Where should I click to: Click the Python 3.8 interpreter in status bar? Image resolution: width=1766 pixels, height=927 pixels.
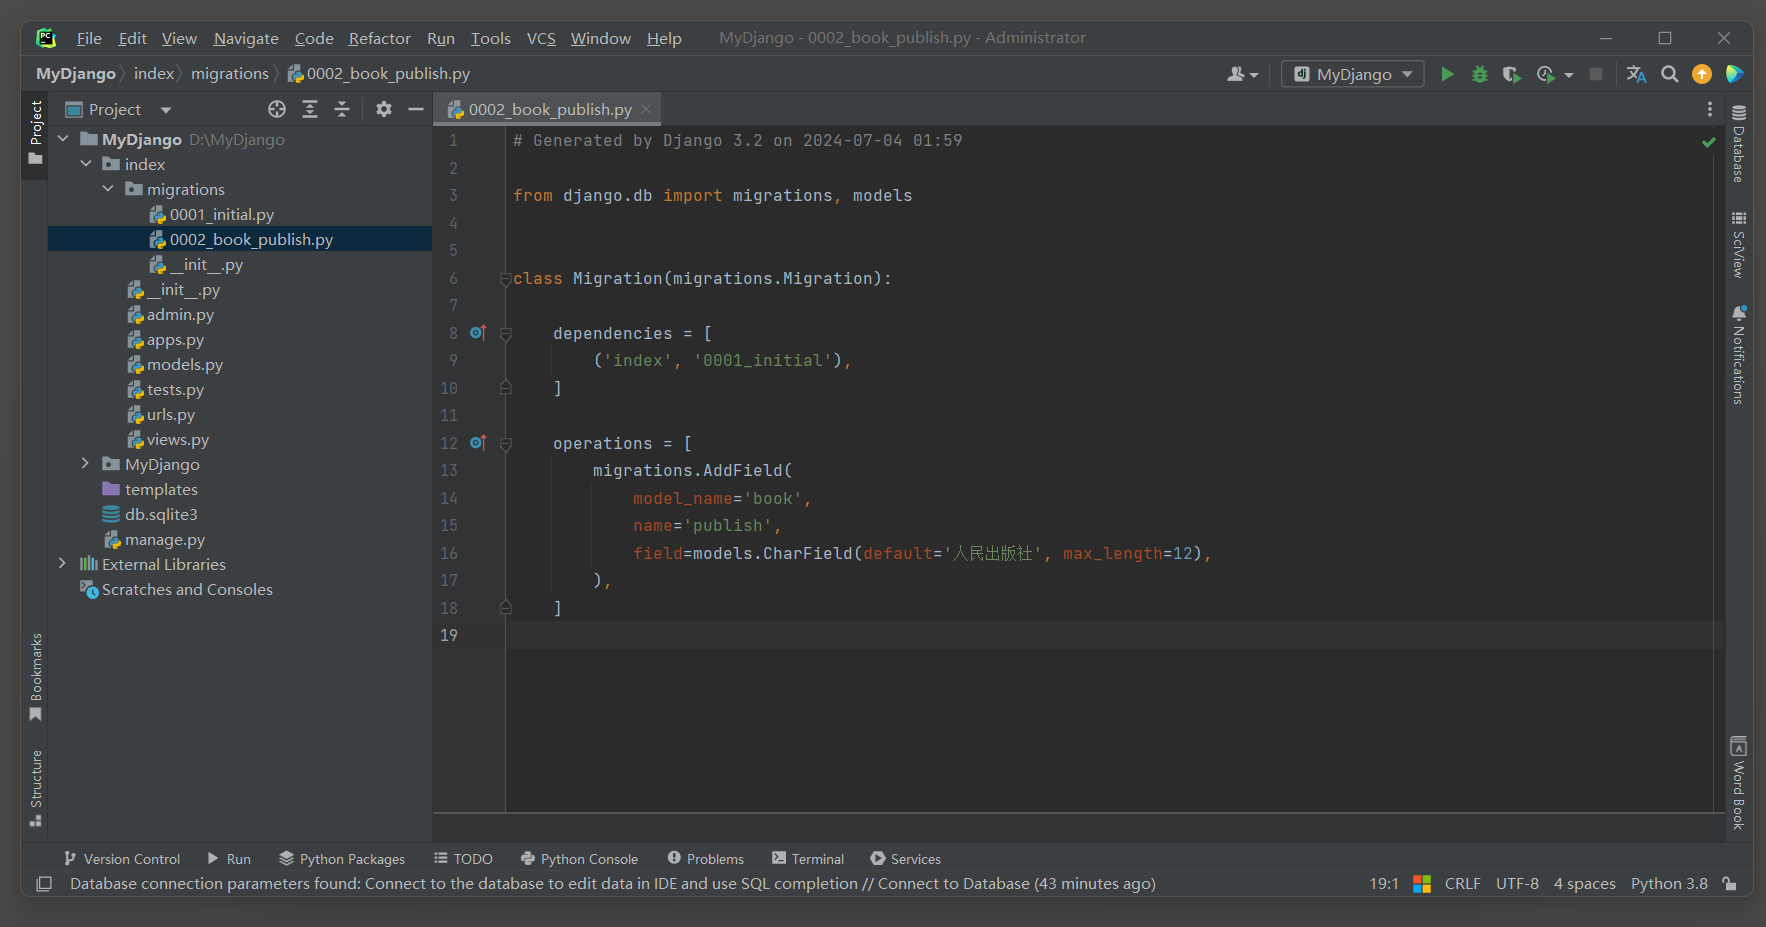(x=1669, y=884)
